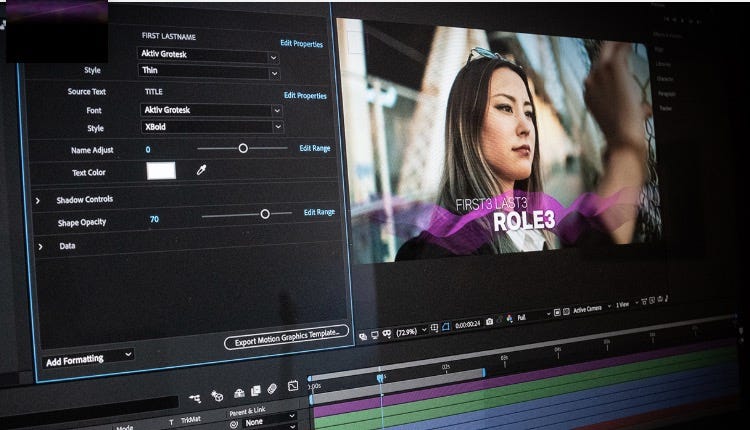Click the current time 0:00:00:24 display
750x430 pixels.
point(467,324)
